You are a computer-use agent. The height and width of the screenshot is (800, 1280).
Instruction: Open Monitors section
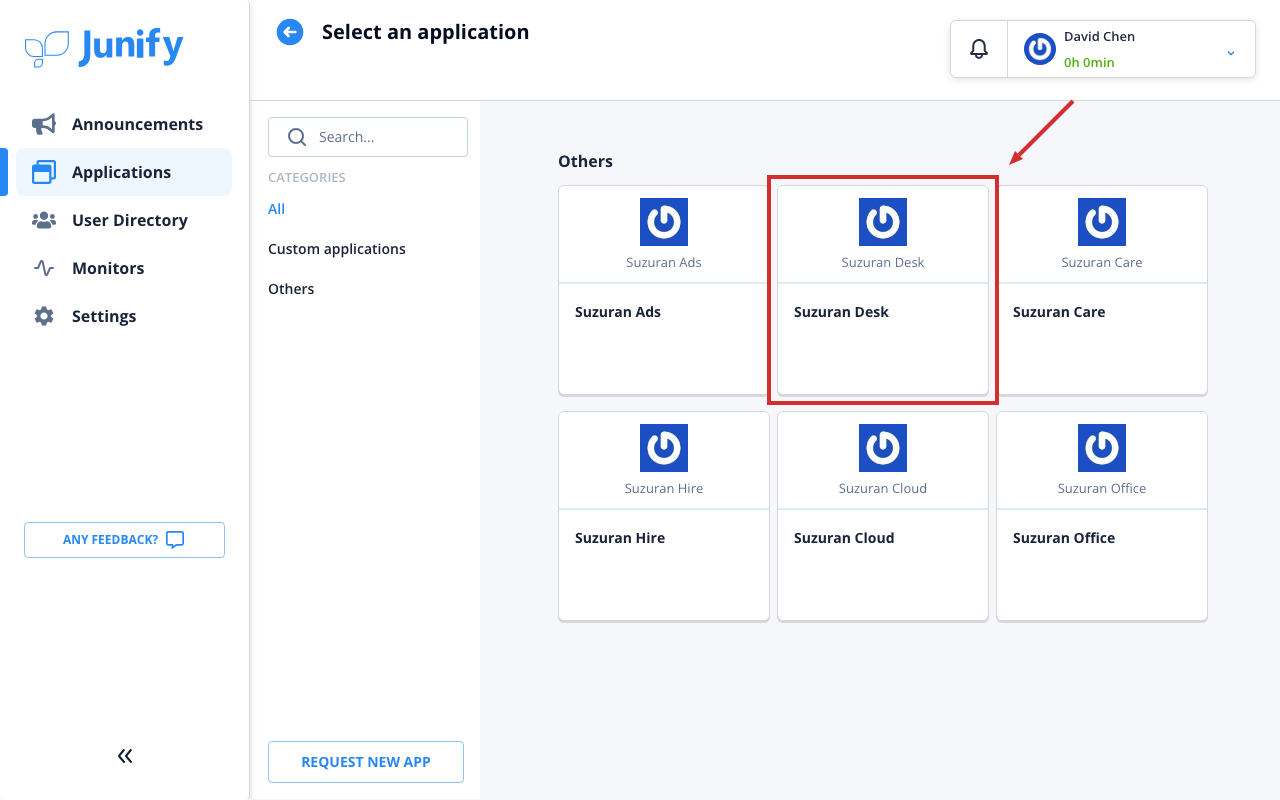coord(124,268)
